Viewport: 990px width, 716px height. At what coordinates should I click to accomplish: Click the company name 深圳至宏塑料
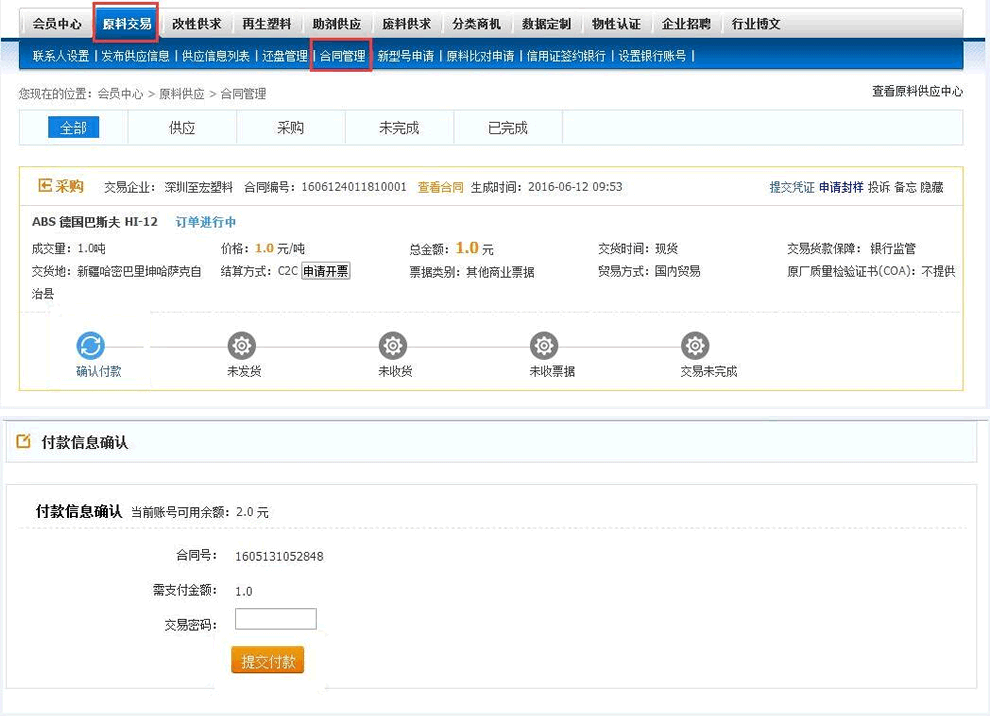coord(199,187)
